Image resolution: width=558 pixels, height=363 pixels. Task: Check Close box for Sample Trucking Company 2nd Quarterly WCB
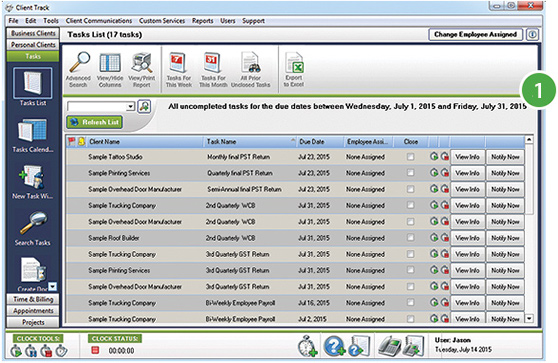(410, 205)
